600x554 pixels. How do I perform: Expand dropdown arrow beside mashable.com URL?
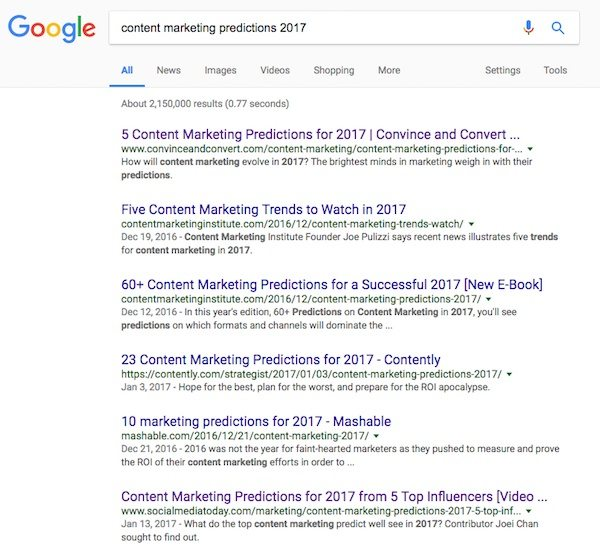point(376,436)
